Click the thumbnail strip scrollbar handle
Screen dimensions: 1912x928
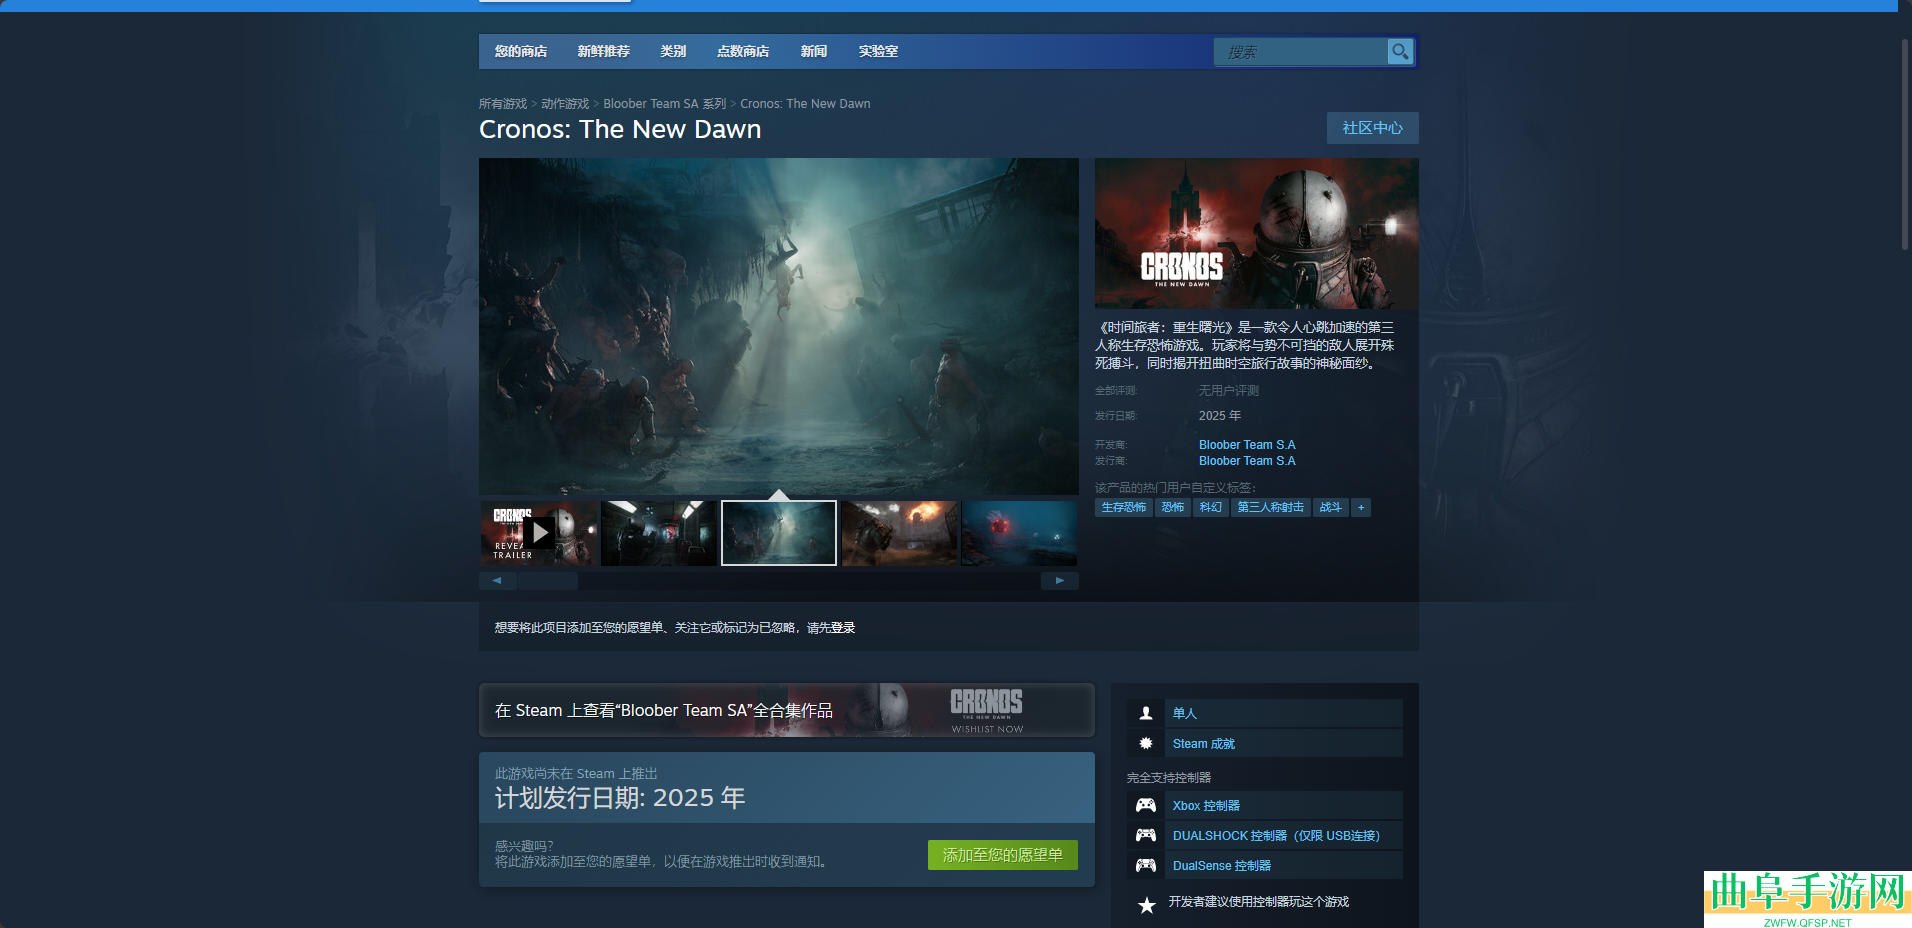tap(547, 581)
